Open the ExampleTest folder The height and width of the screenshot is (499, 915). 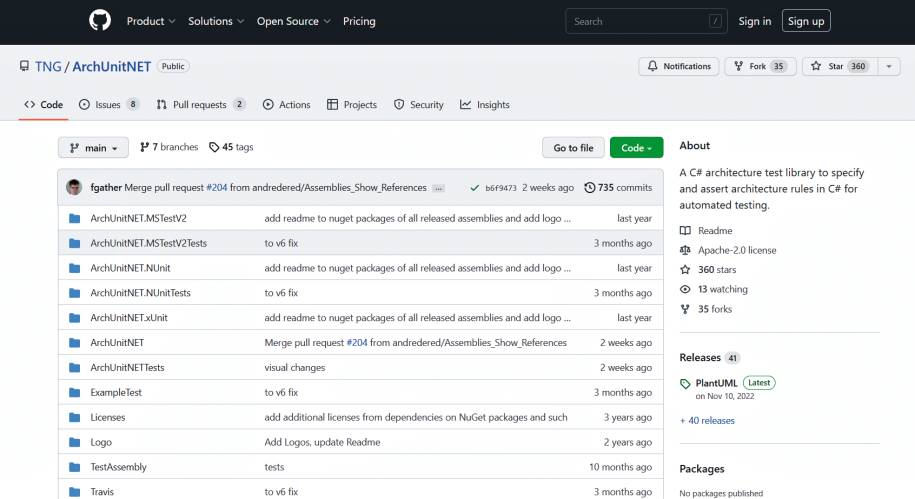(116, 392)
